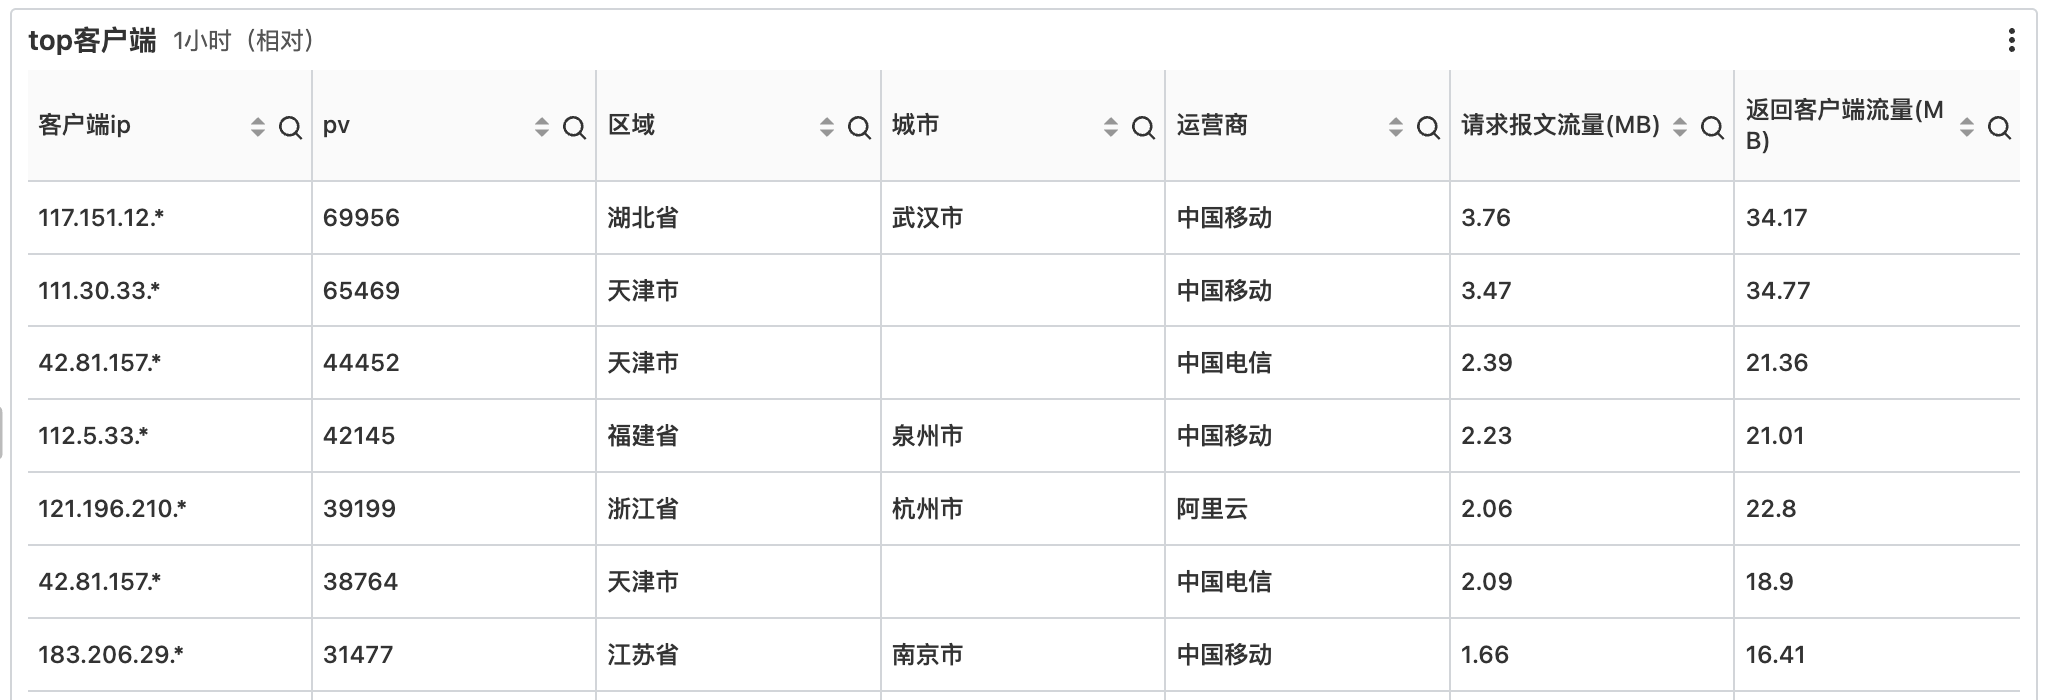Open the top客户端 panel more-options menu
Image resolution: width=2052 pixels, height=700 pixels.
coord(2011,40)
